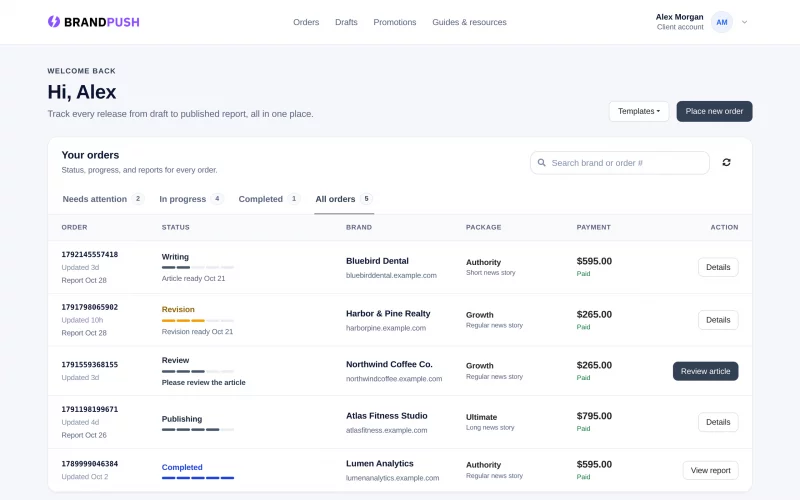This screenshot has width=800, height=500.
Task: Click Place new order button
Action: pos(714,111)
